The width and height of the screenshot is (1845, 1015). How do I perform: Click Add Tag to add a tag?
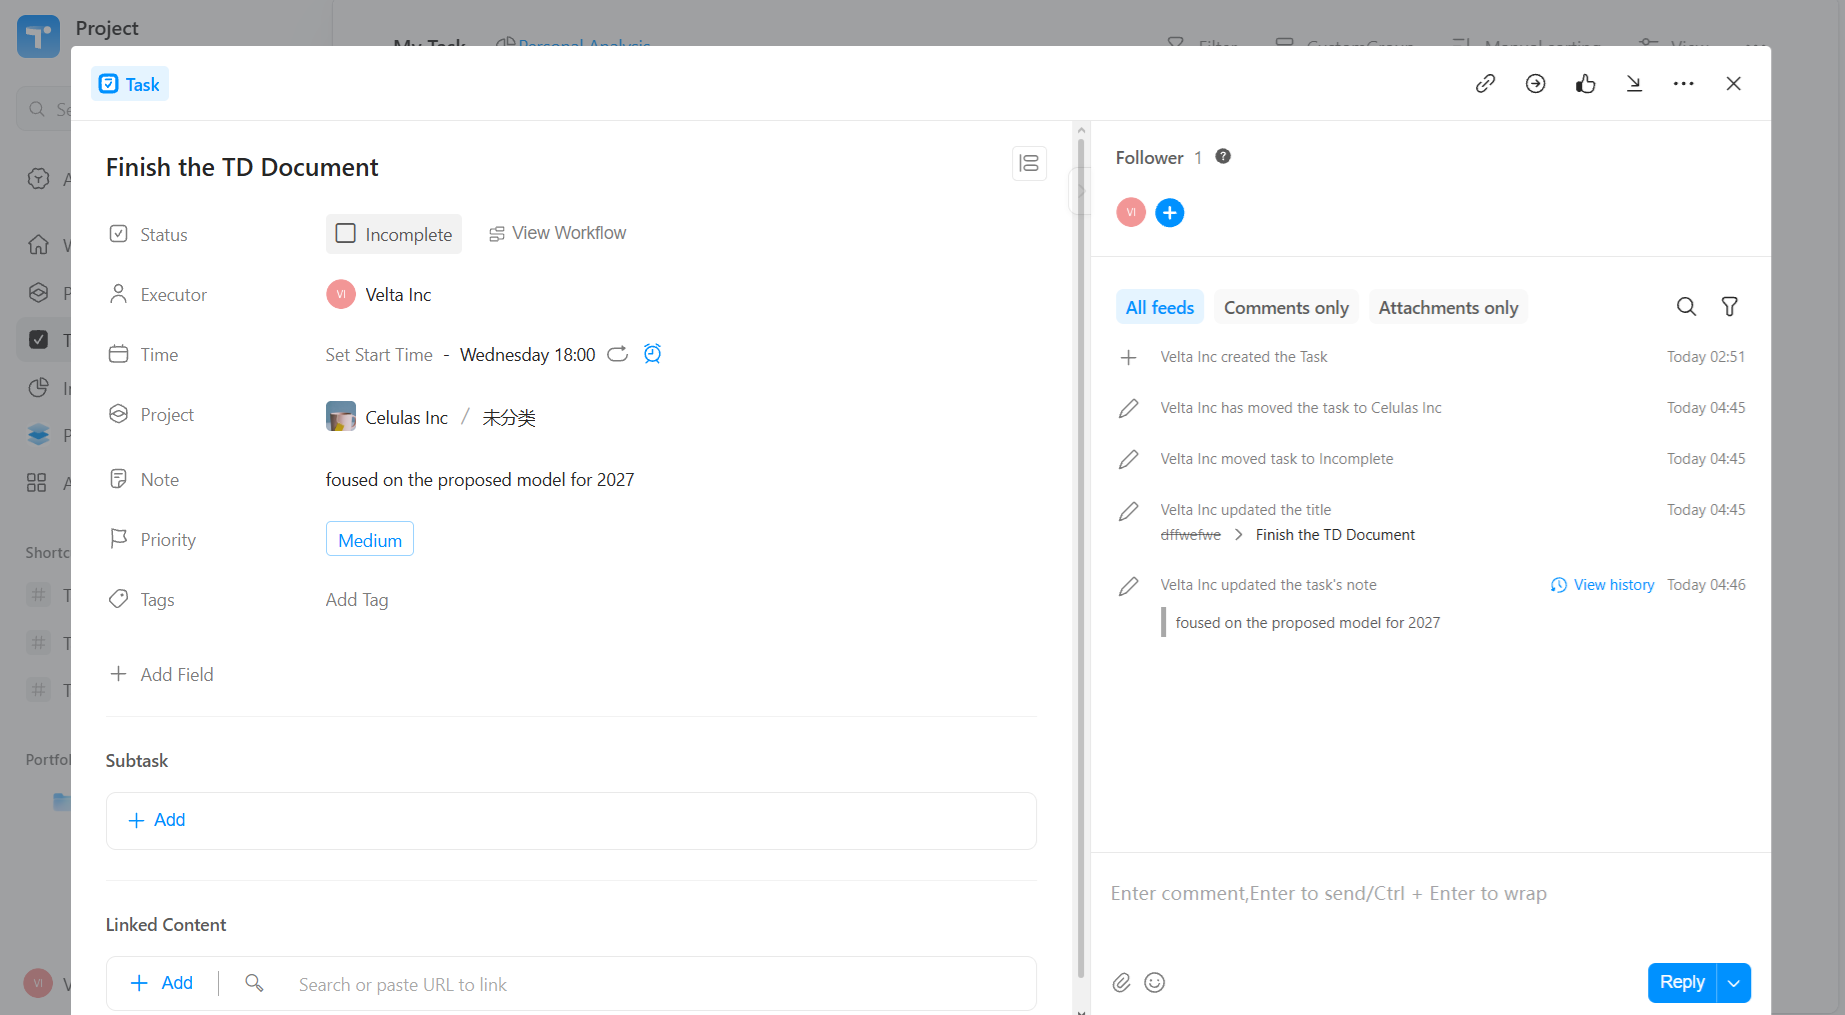(357, 599)
